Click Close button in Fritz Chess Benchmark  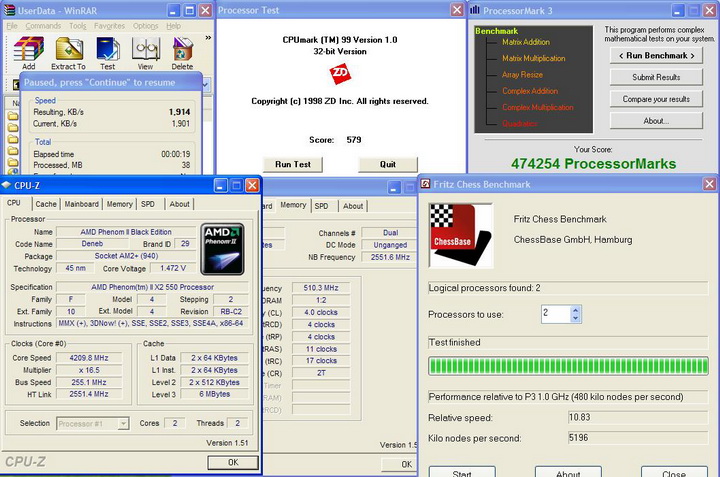click(674, 473)
